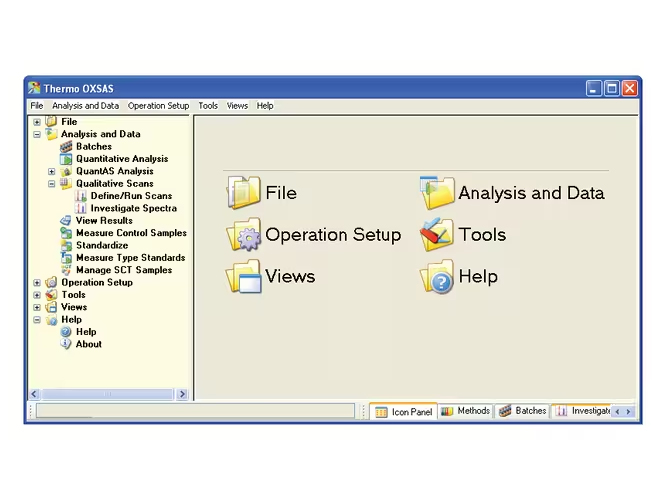Switch to the Investigate tab
The image size is (667, 500).
pyautogui.click(x=582, y=411)
